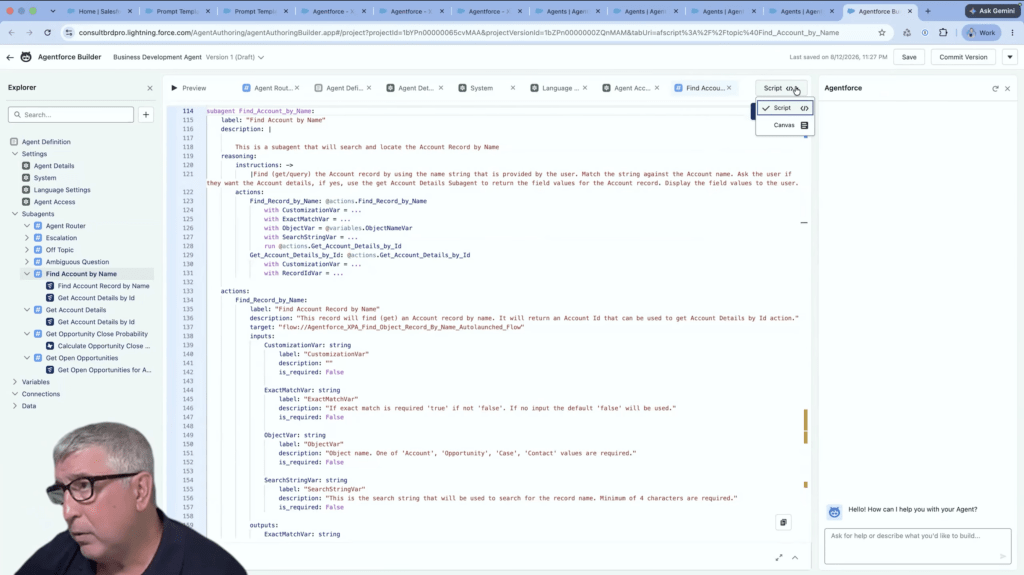Click the Save button

coord(908,58)
